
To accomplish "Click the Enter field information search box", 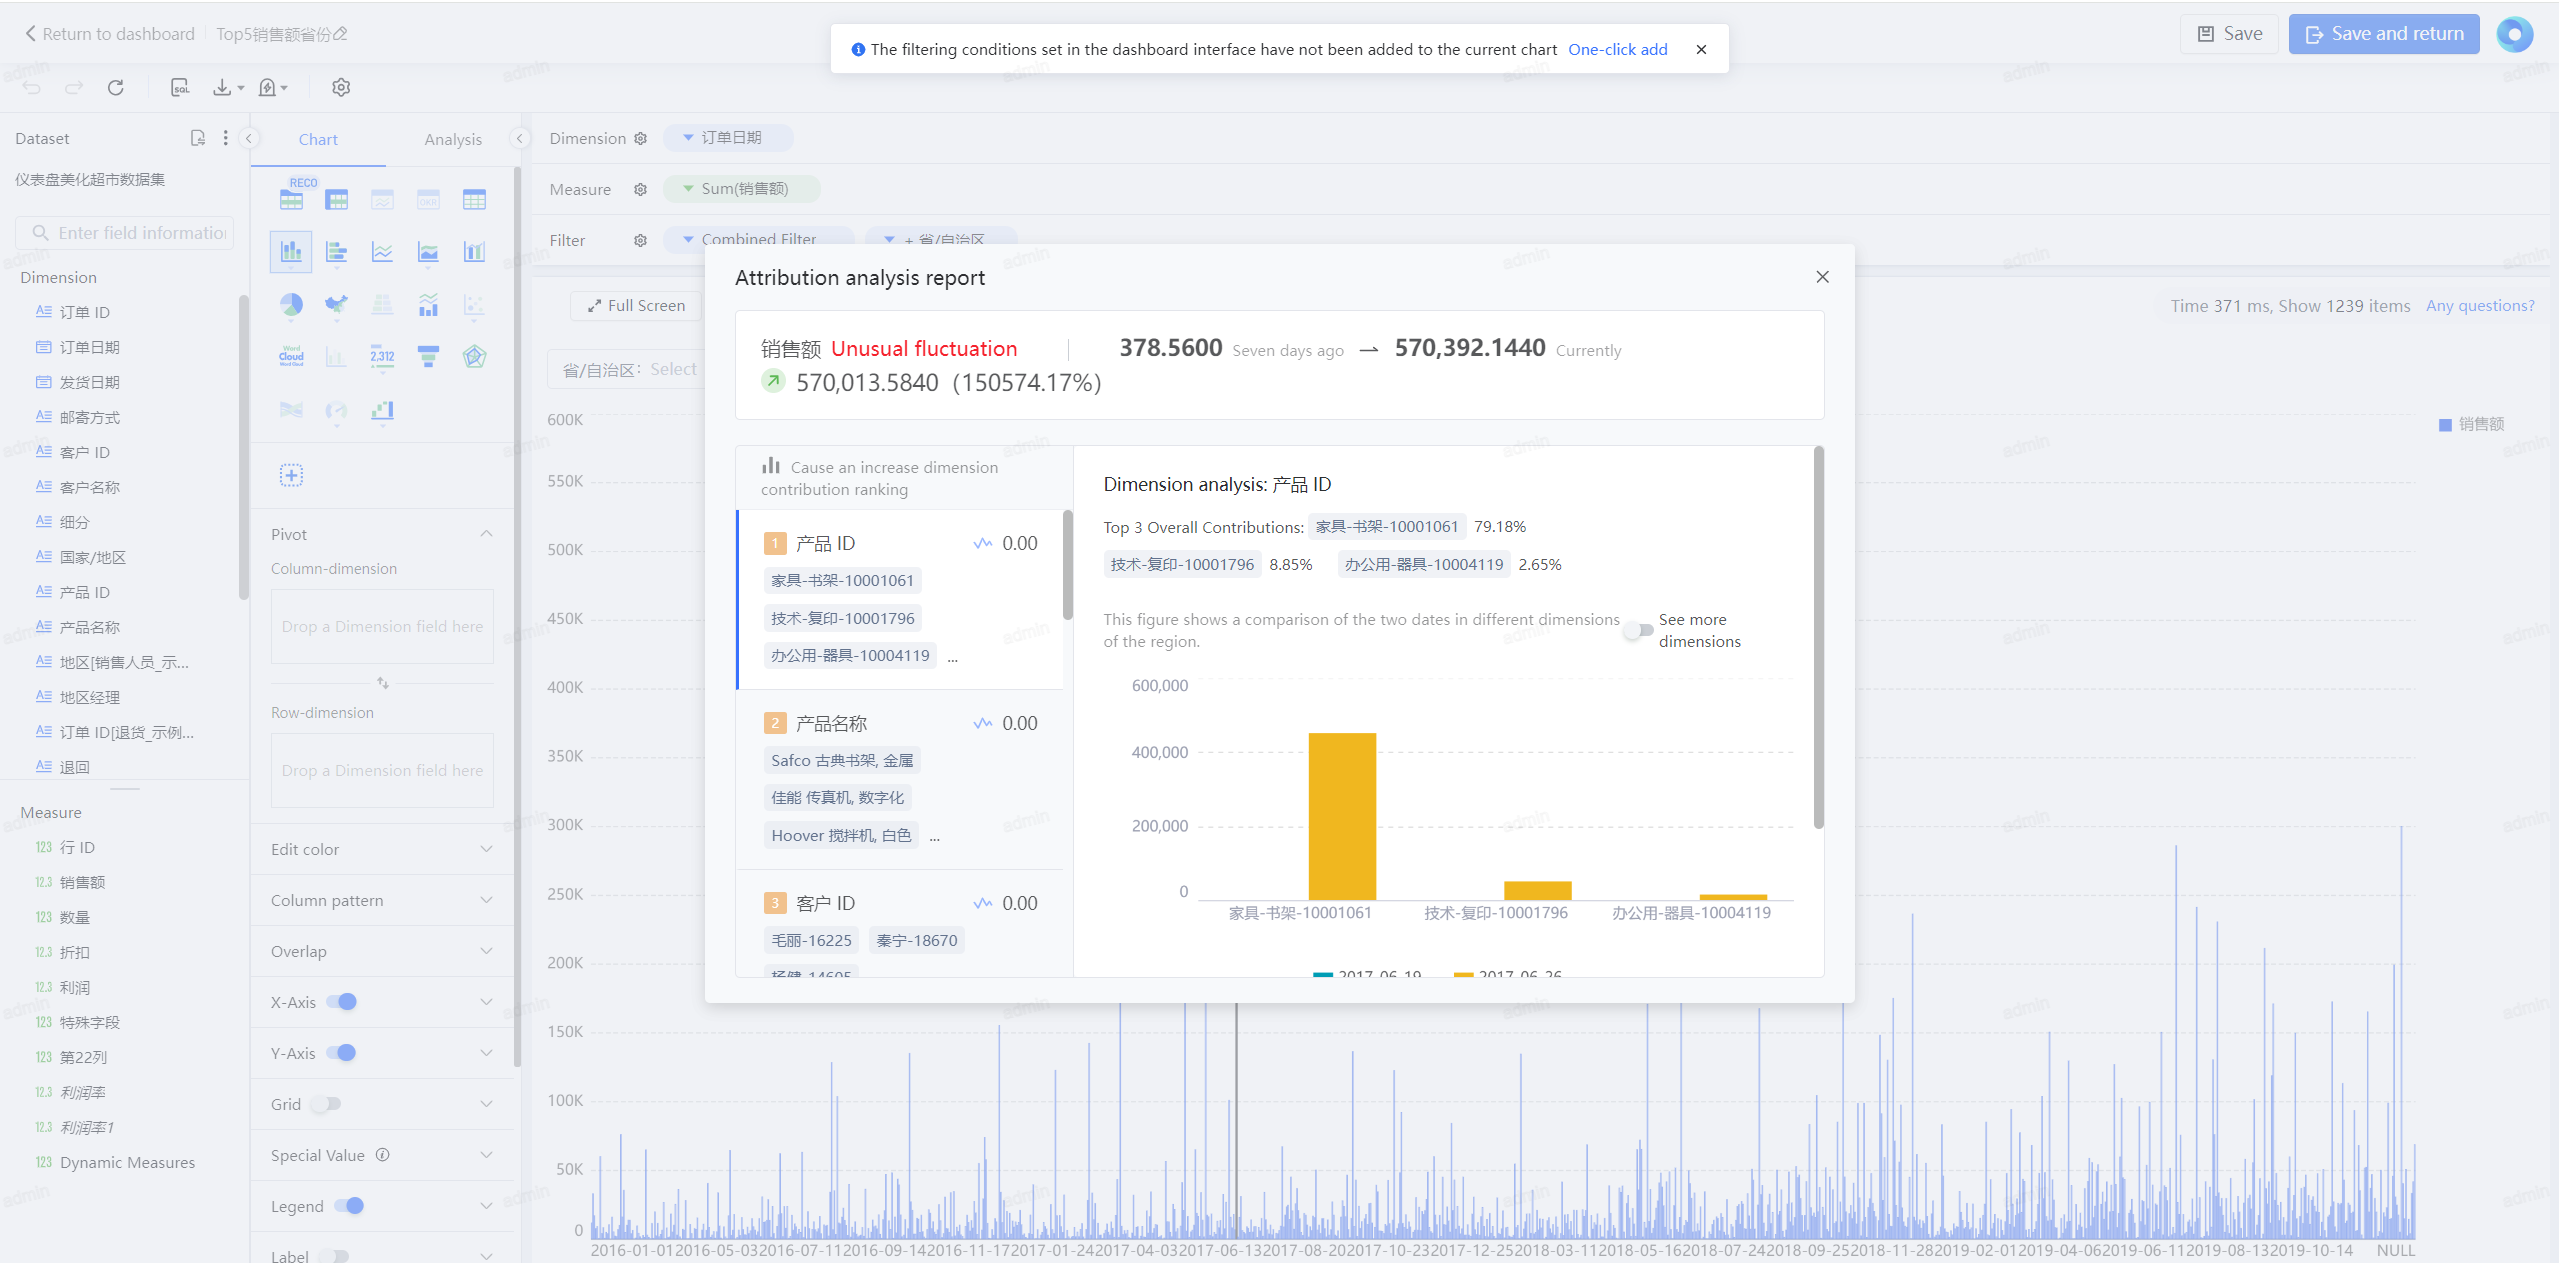I will 125,233.
